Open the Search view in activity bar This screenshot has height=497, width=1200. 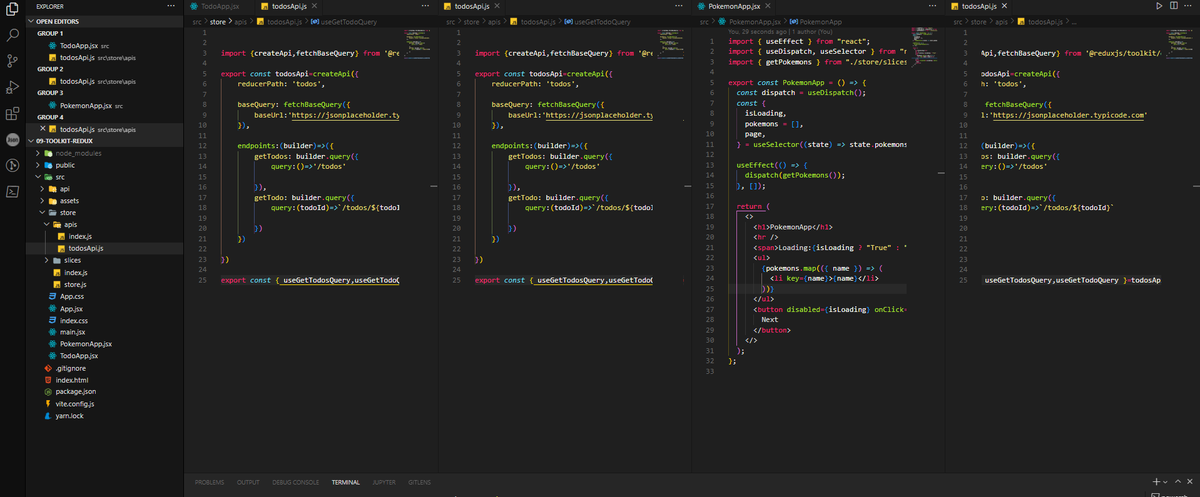click(x=13, y=36)
